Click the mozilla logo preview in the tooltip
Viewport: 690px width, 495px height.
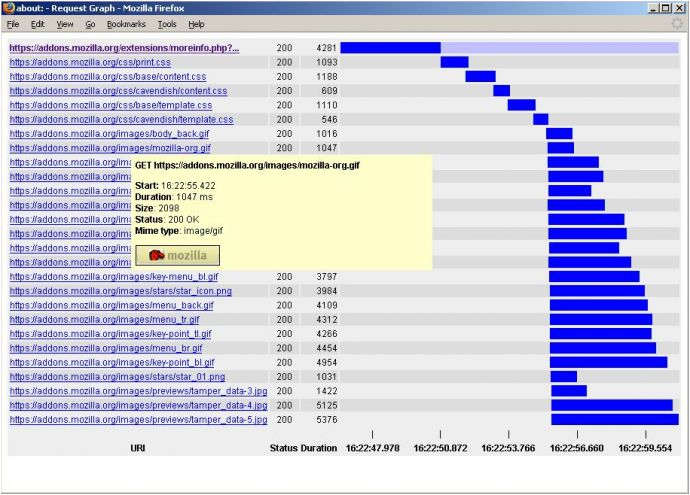[x=177, y=255]
